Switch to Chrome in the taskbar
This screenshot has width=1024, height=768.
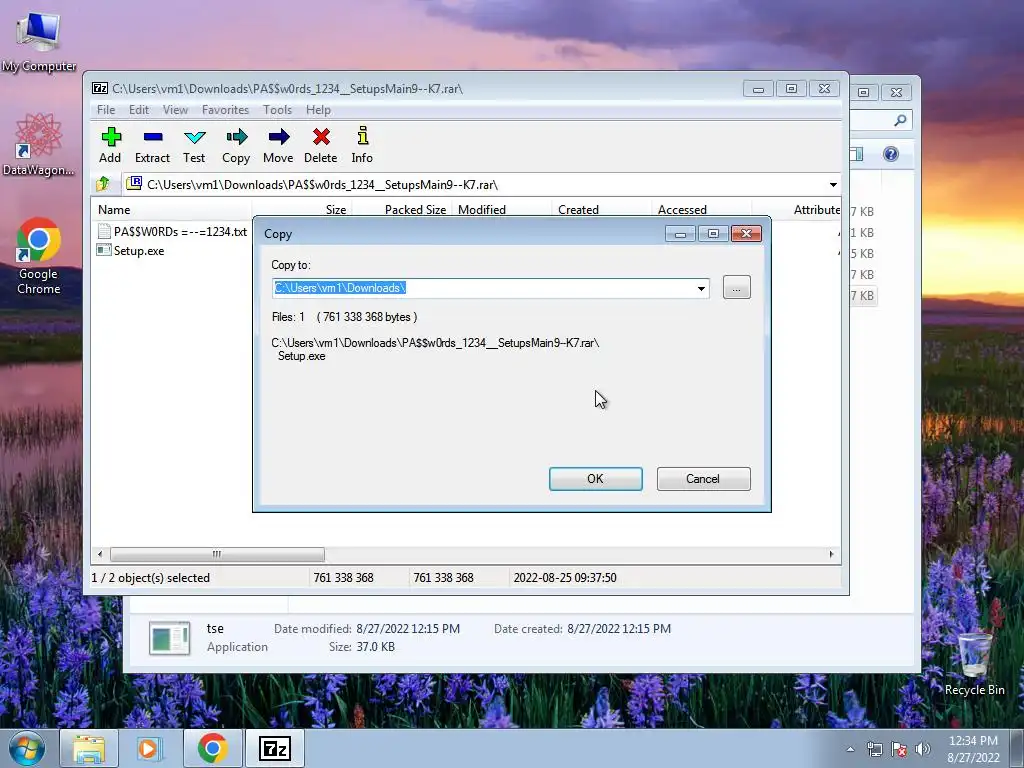tap(212, 748)
